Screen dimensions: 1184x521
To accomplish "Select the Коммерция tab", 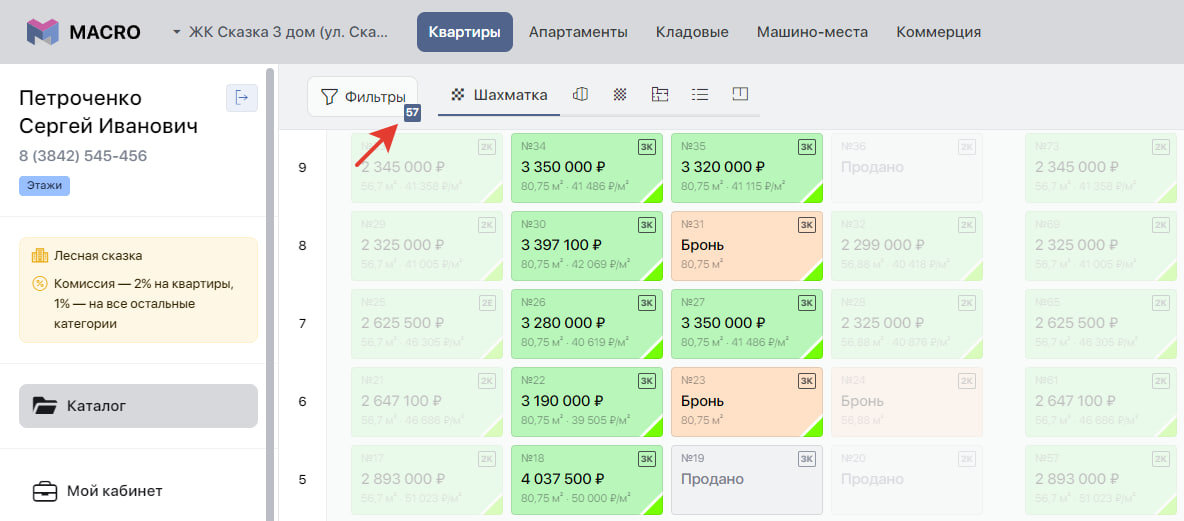I will pos(938,32).
